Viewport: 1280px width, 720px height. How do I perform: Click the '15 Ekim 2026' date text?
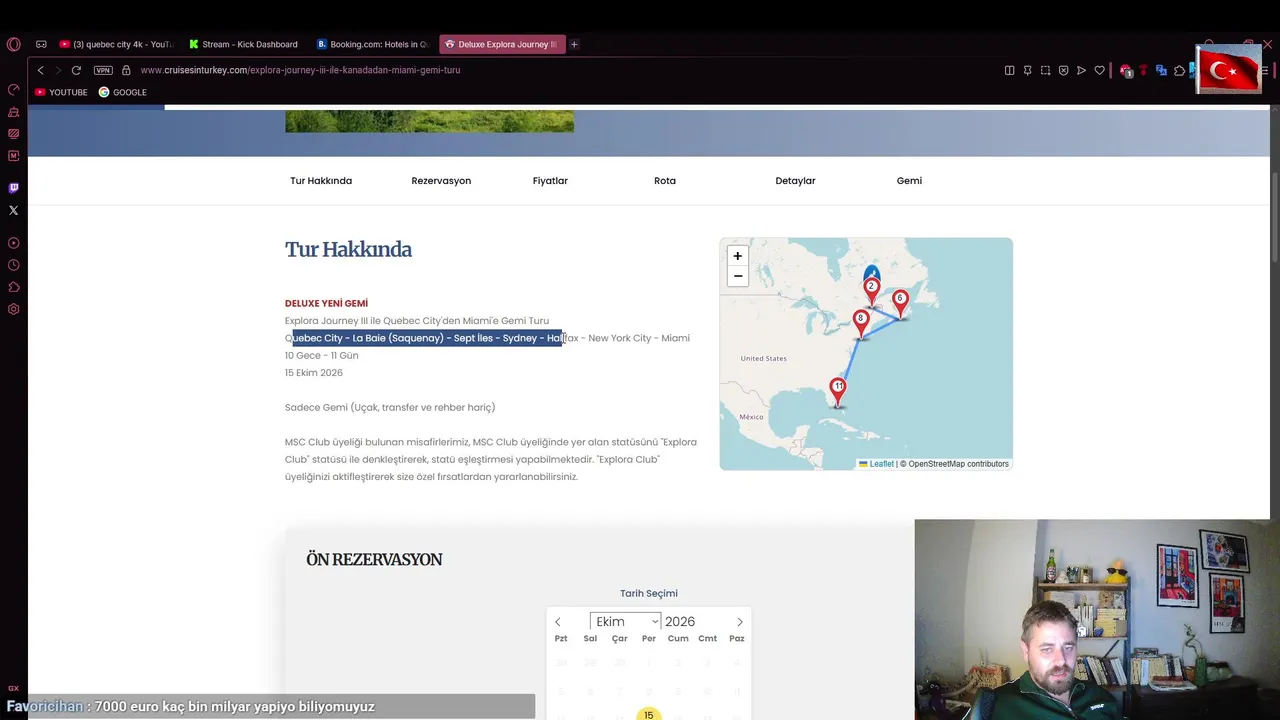pyautogui.click(x=314, y=373)
